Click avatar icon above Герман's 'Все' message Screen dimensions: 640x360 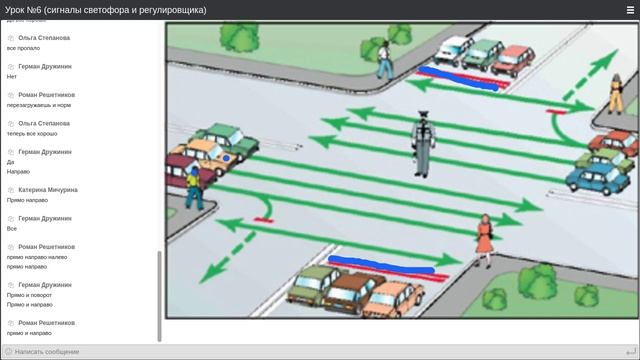[x=11, y=219]
